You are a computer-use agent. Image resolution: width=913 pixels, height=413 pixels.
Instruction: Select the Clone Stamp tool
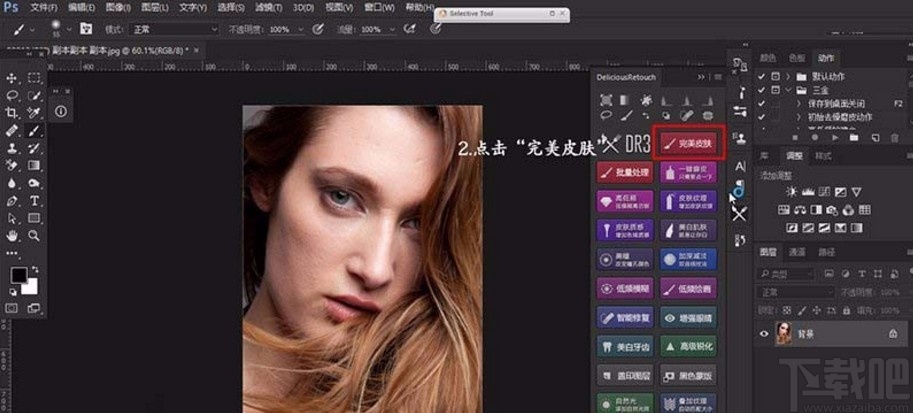[11, 148]
